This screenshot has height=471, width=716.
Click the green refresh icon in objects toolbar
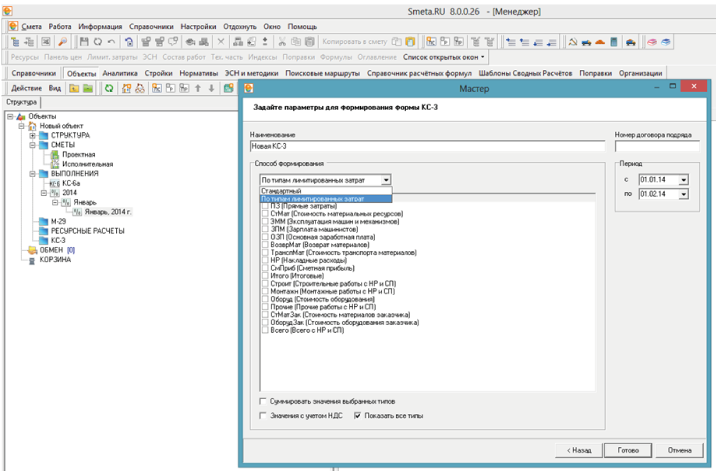pos(110,88)
